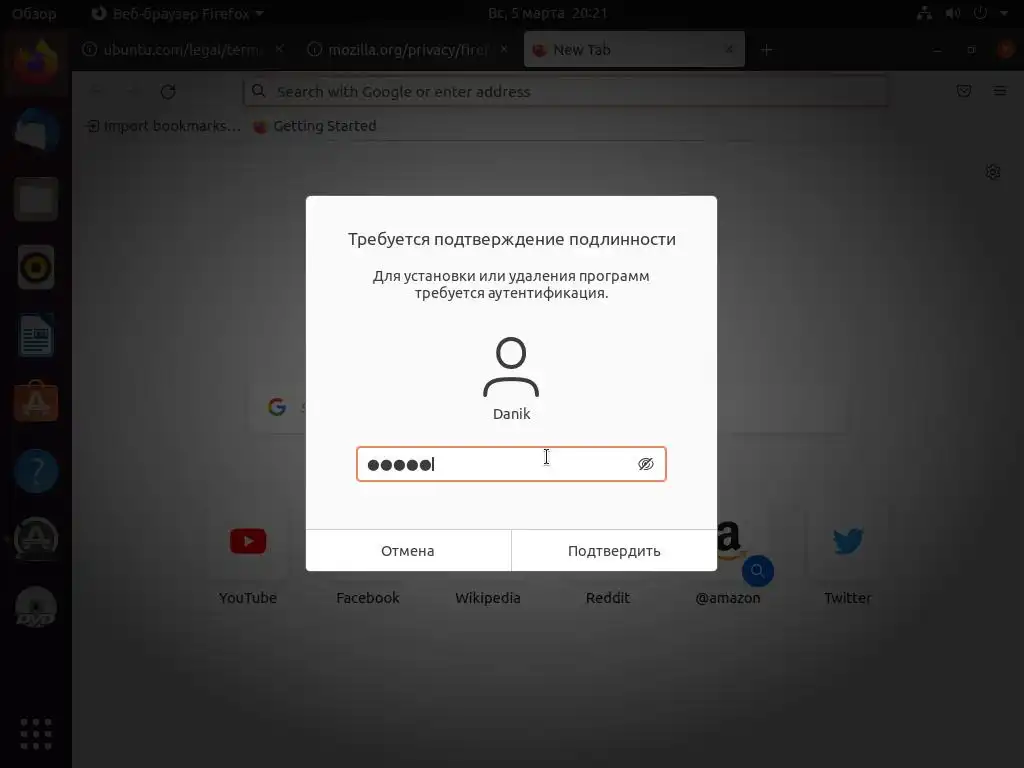Switch to the ubuntu.com/legal tab
1024x768 pixels.
coord(184,50)
